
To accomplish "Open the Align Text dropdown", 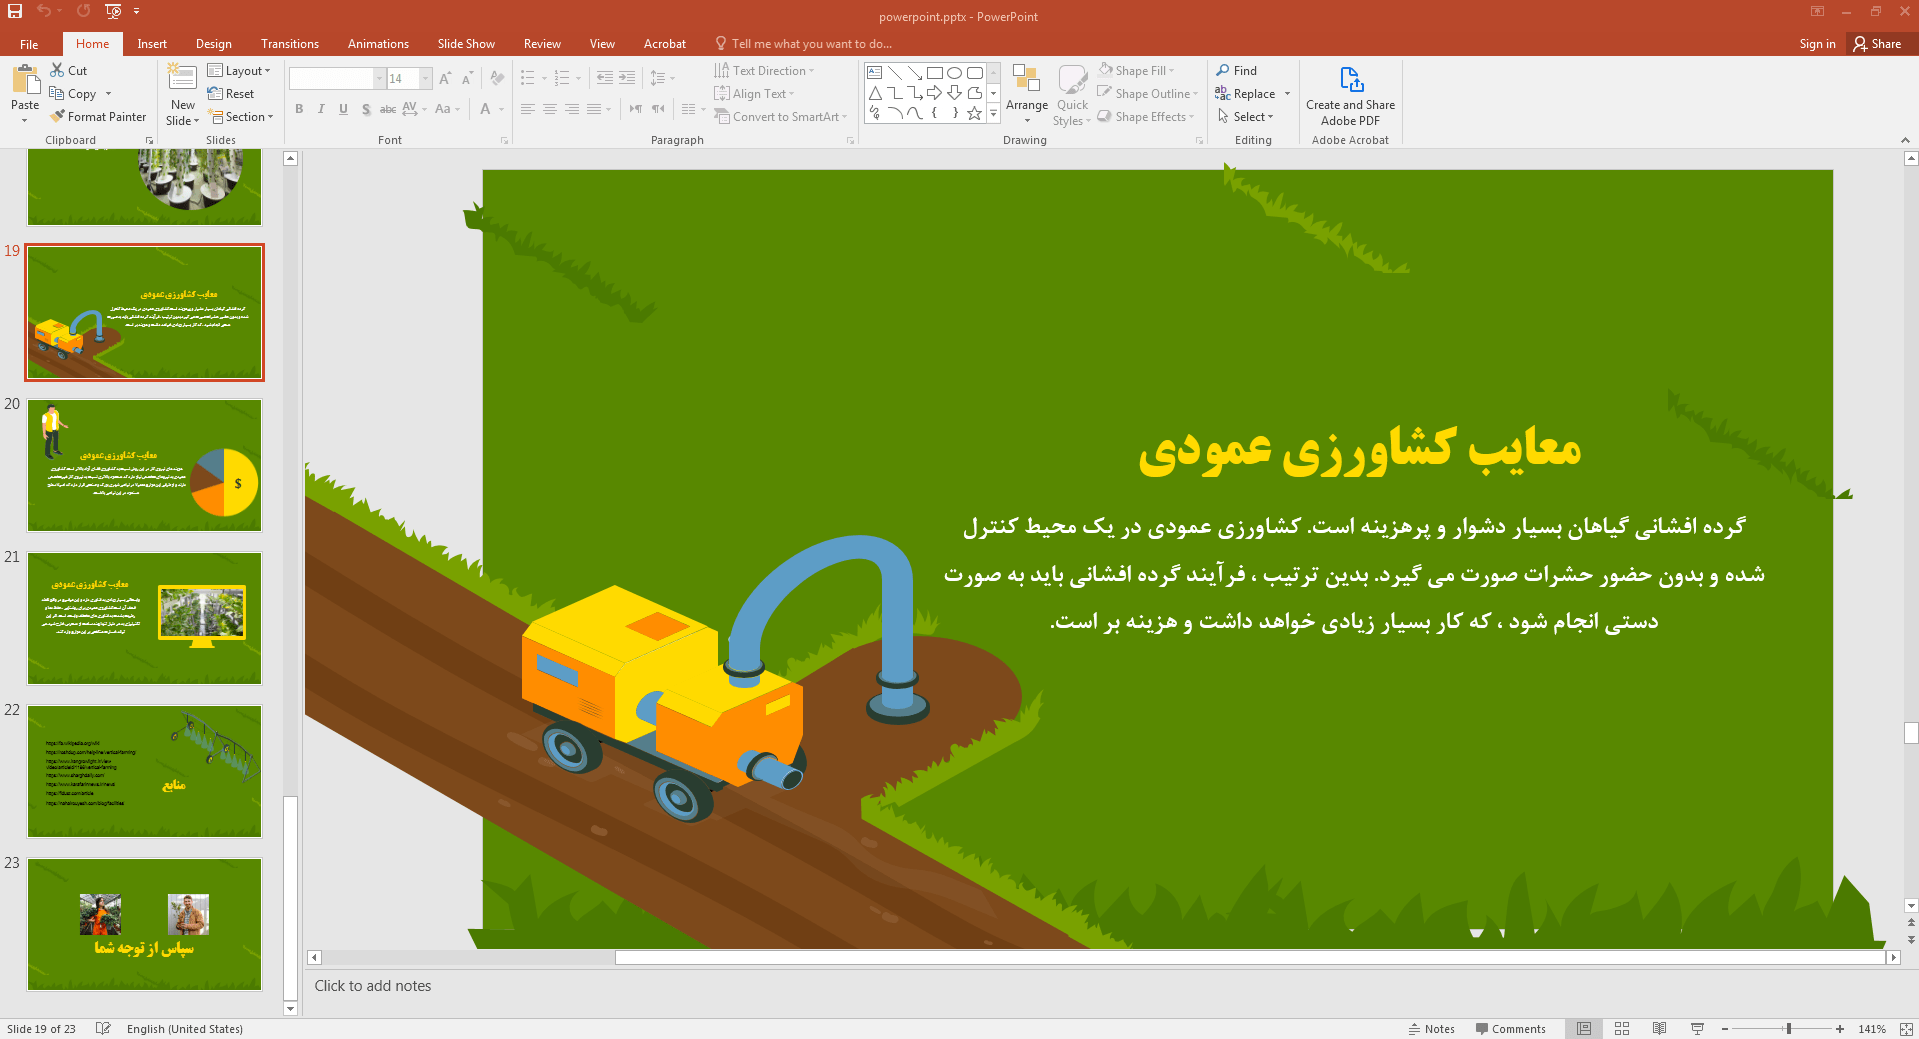I will (754, 94).
